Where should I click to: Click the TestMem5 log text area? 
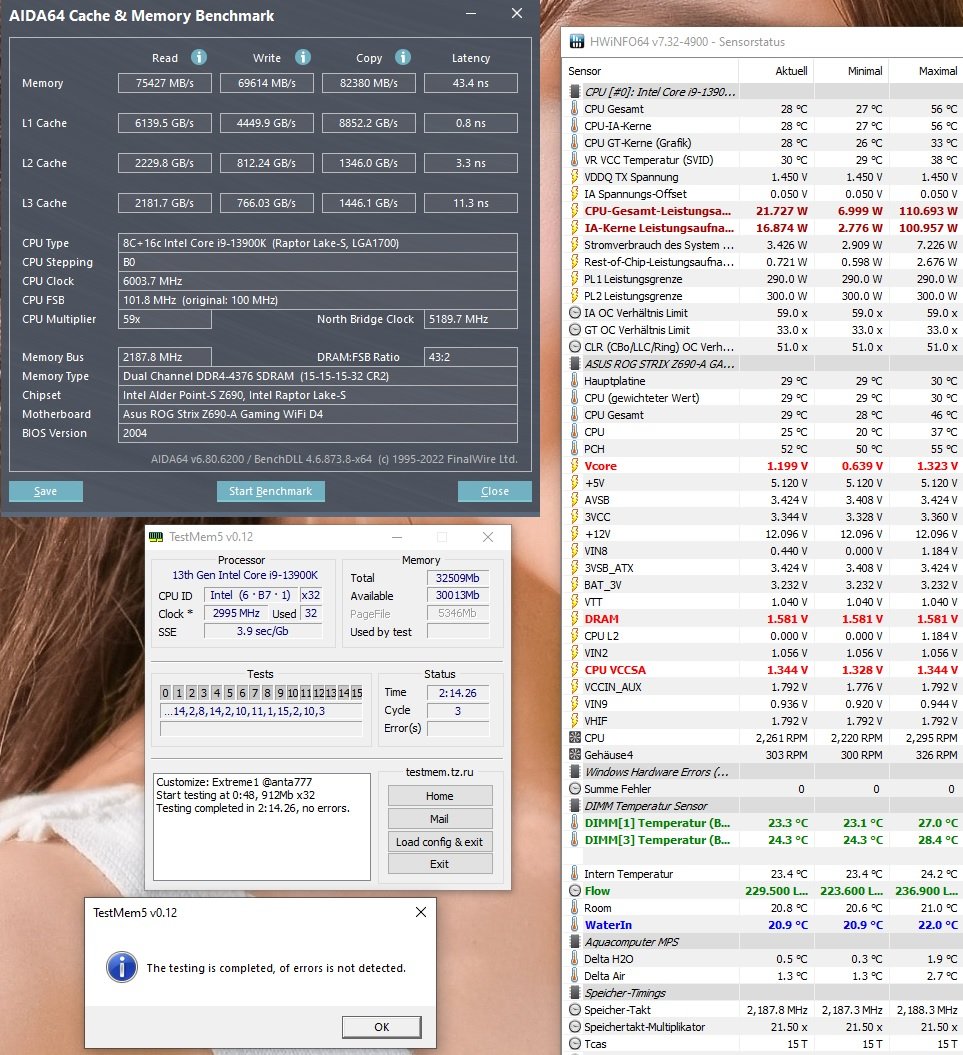pos(262,828)
